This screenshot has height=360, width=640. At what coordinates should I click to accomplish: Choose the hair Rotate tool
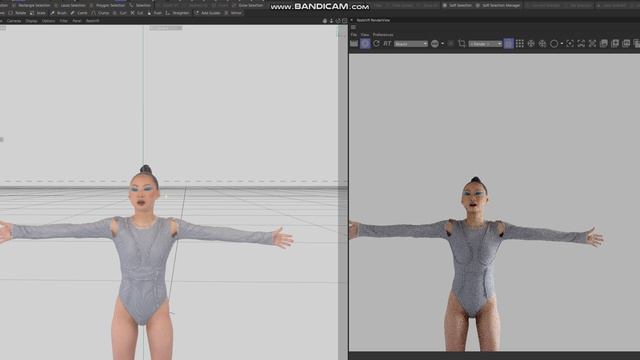click(17, 13)
